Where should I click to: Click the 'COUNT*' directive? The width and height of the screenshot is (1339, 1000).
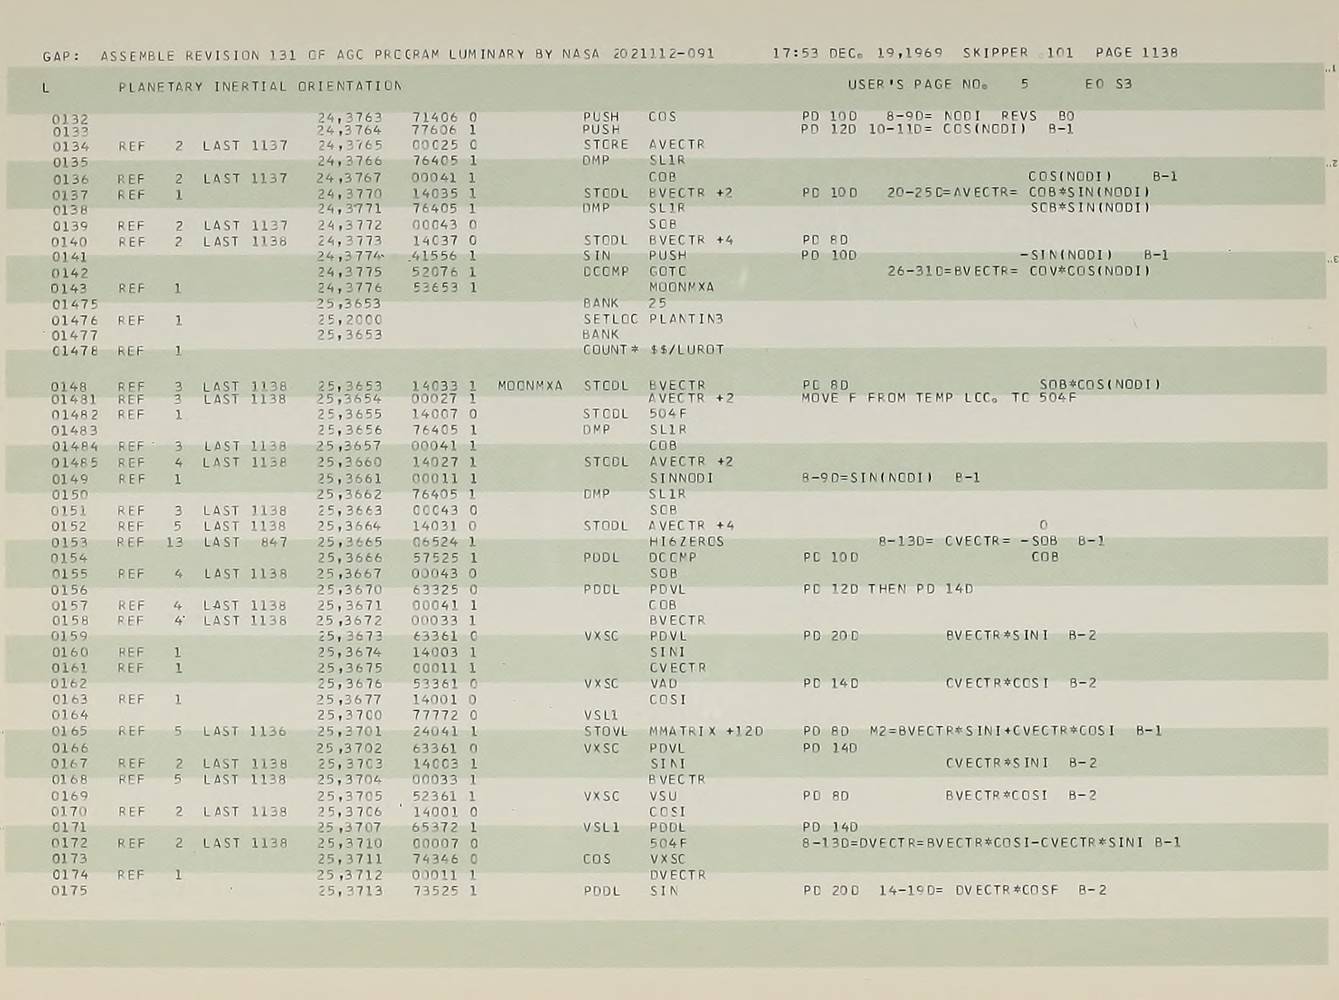click(x=611, y=351)
